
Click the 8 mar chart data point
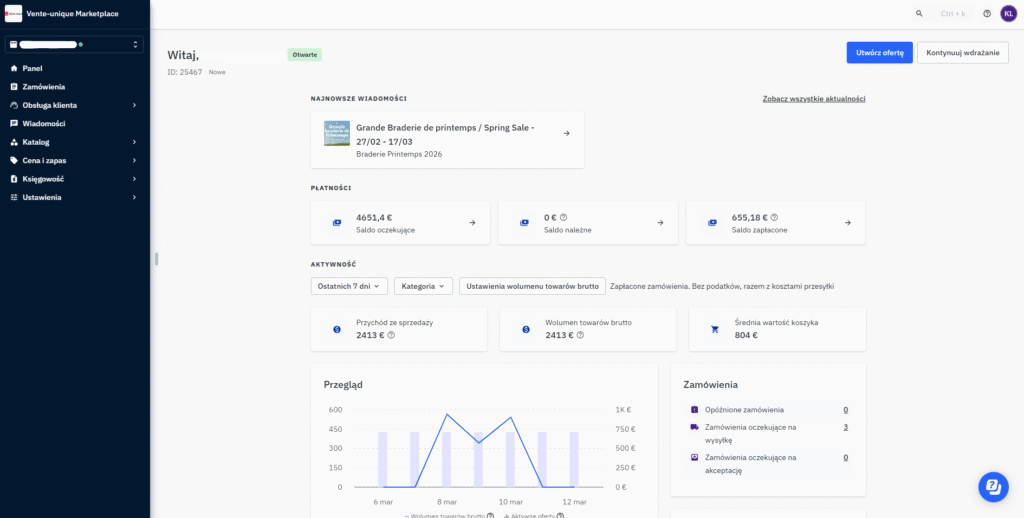pos(447,414)
